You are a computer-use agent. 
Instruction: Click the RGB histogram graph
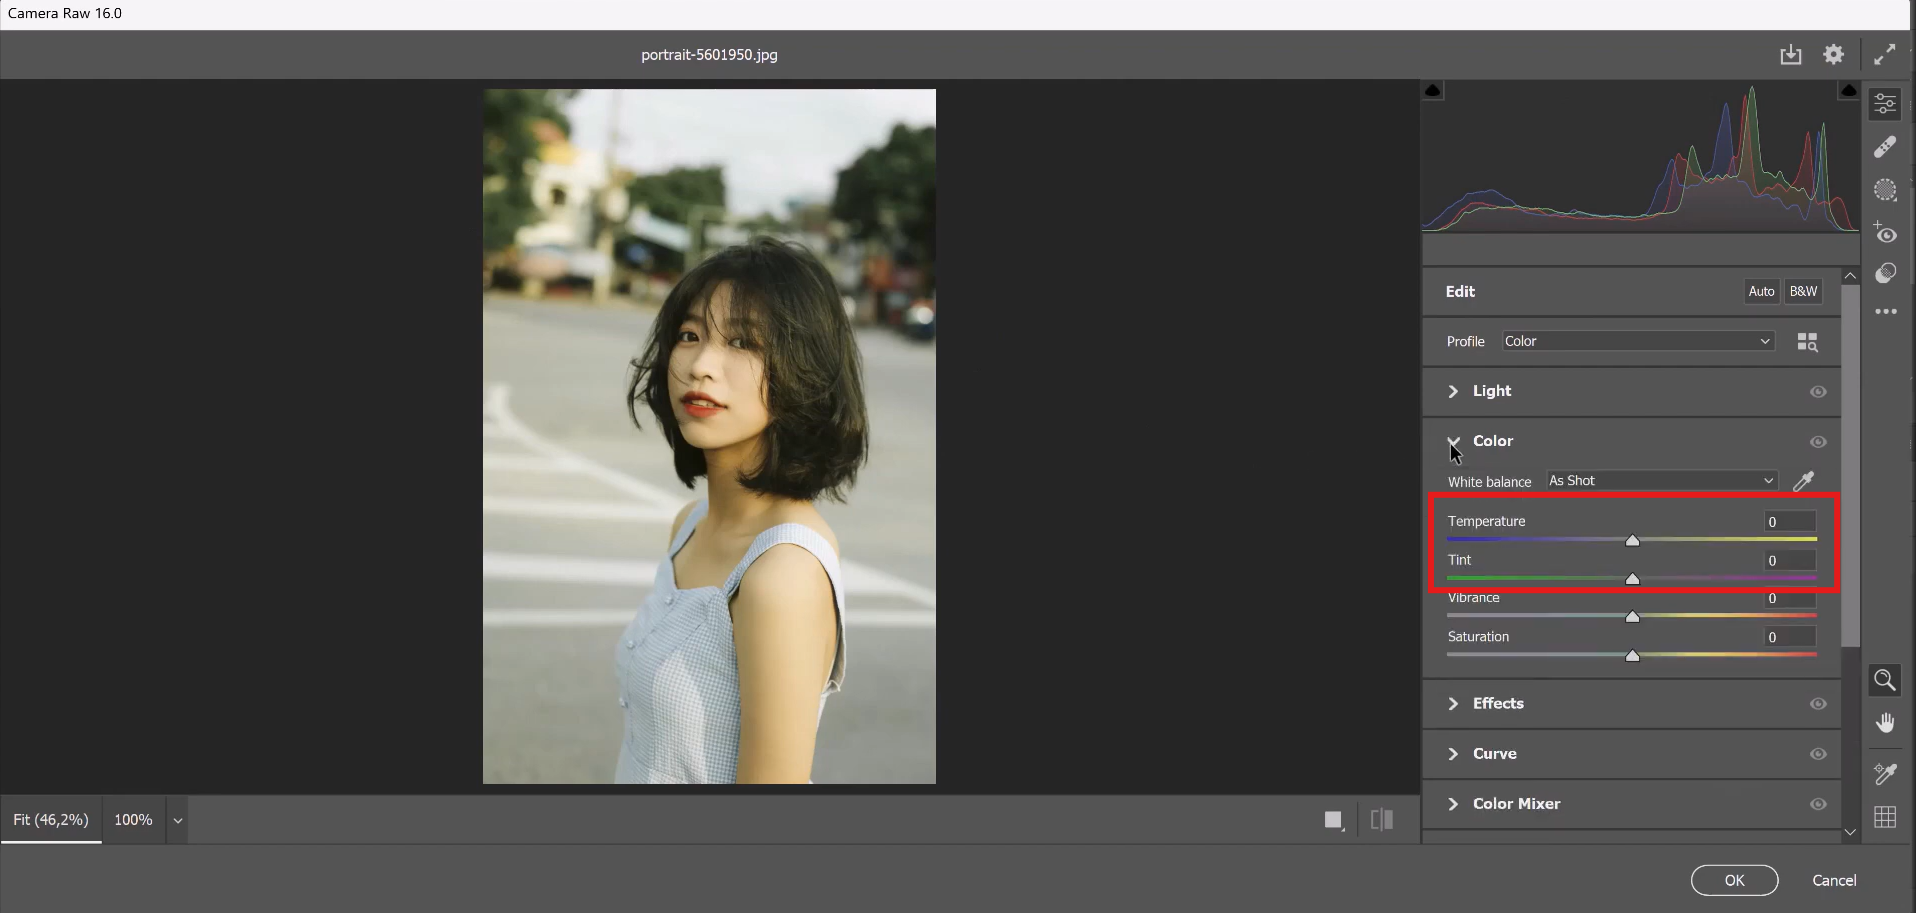point(1640,157)
